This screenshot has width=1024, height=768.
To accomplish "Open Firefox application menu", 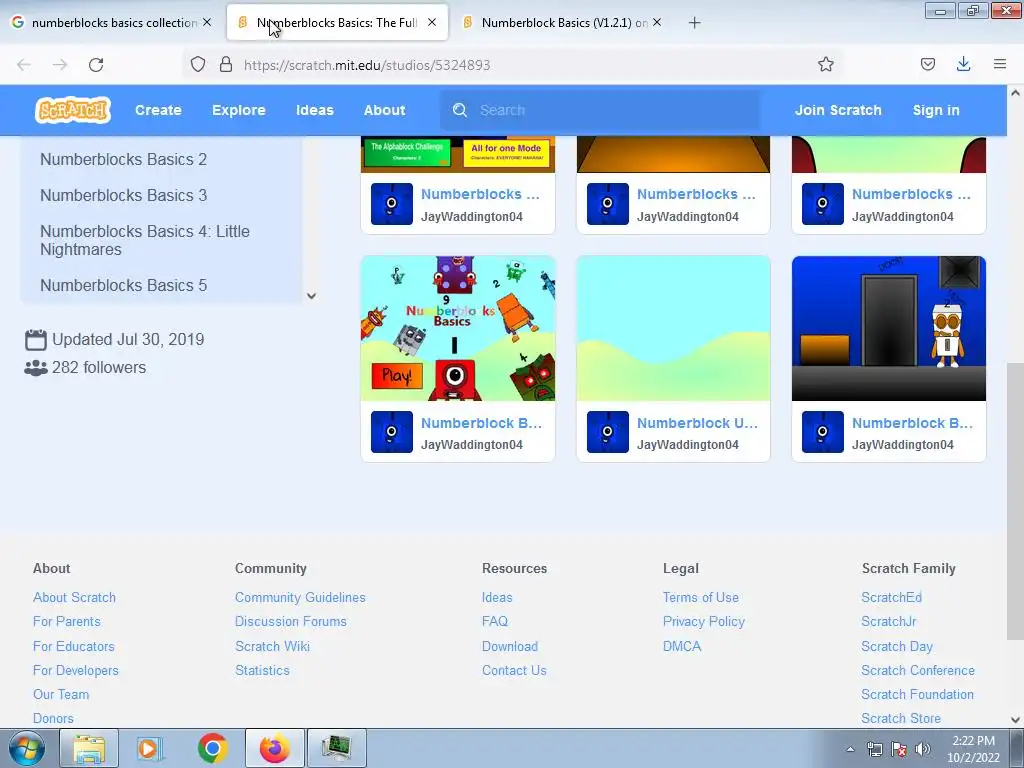I will pyautogui.click(x=1000, y=64).
